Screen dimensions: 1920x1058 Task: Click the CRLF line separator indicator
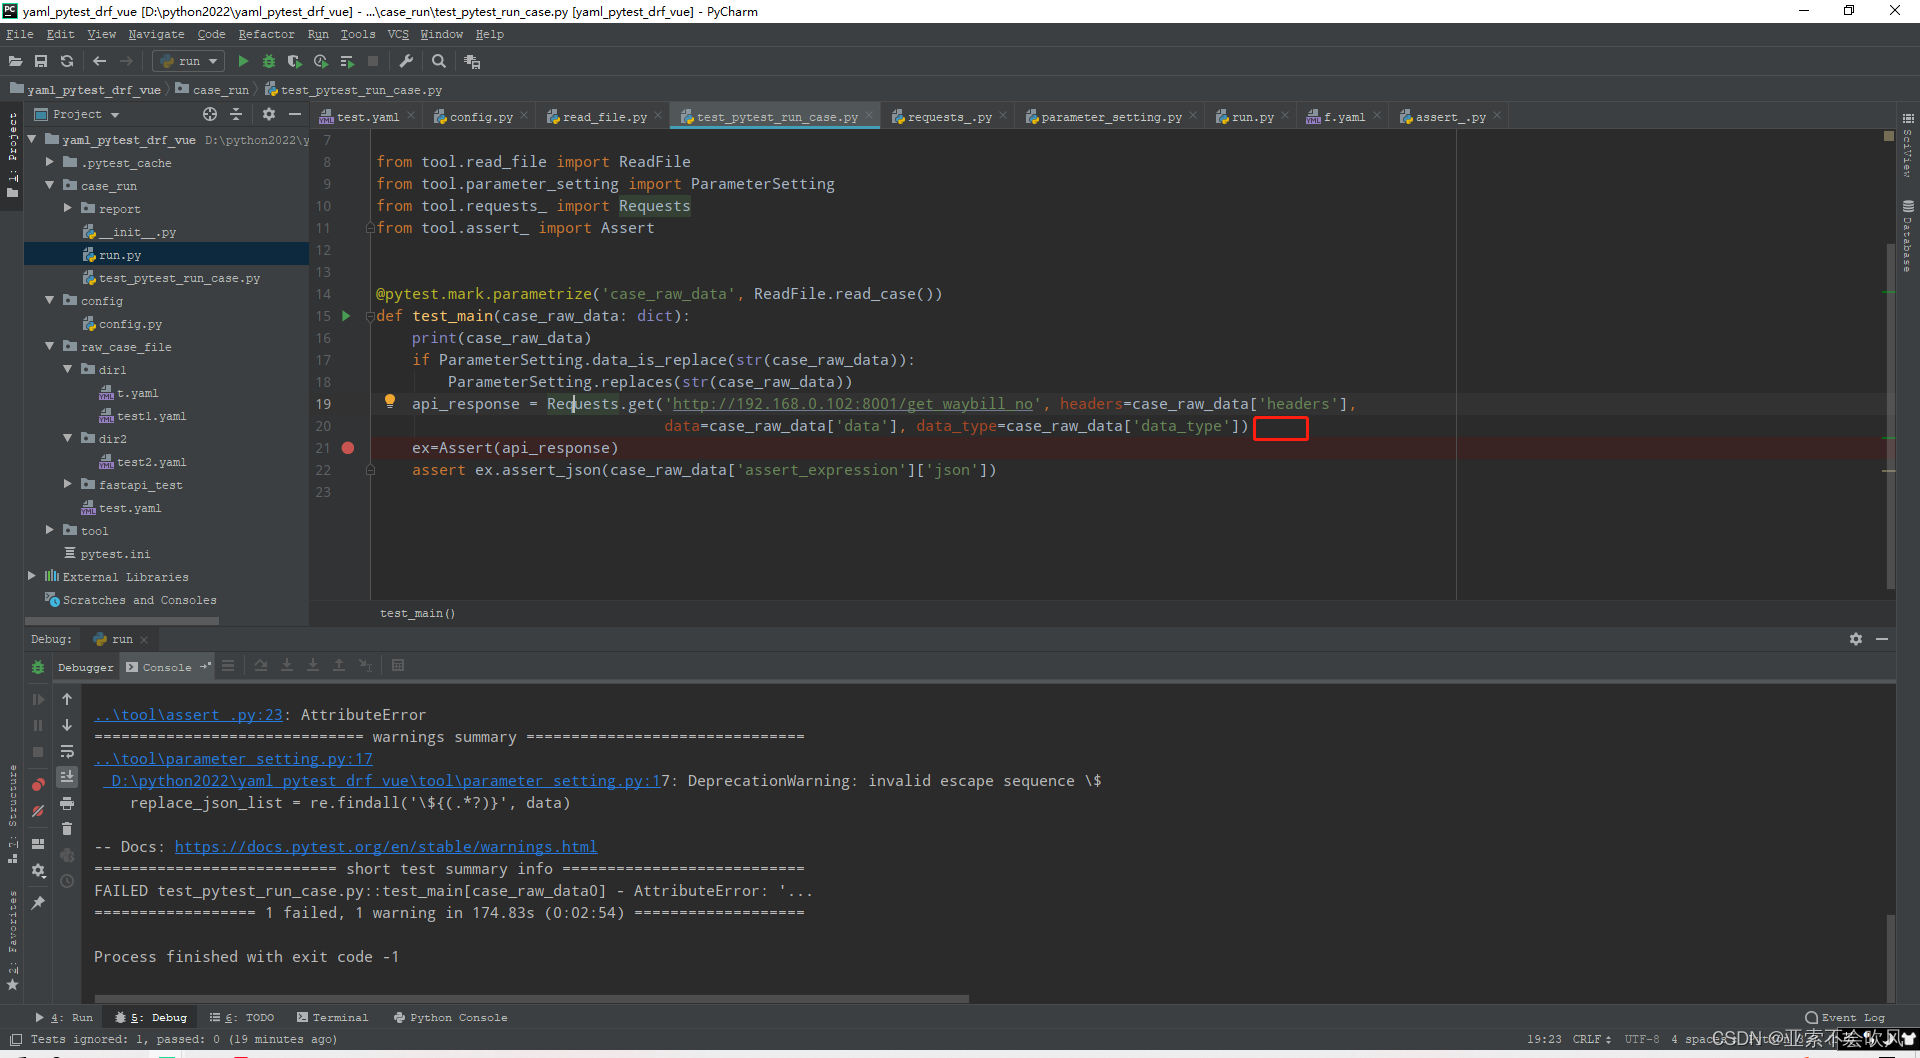1590,1040
